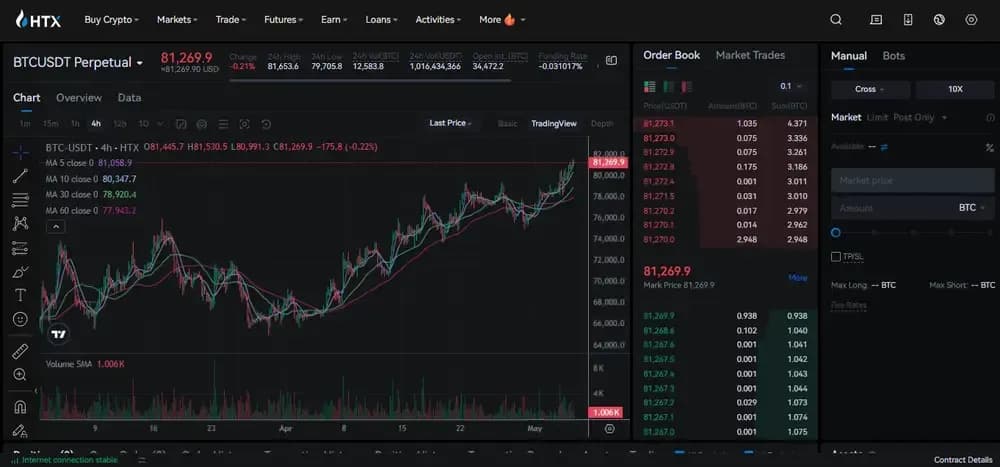Select the pattern drawing tool

(20, 223)
